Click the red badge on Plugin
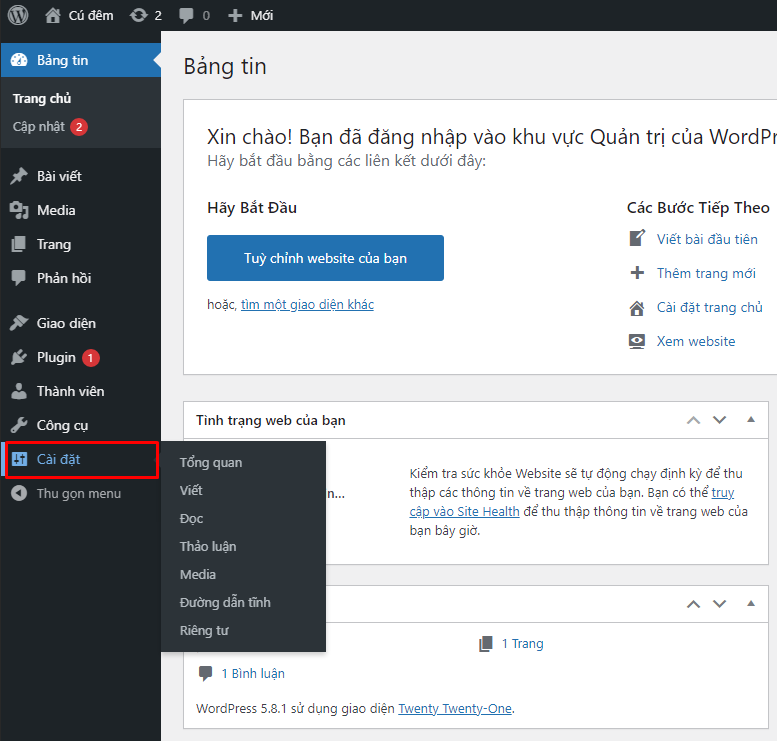Screen dimensions: 777x741 pyautogui.click(x=91, y=358)
